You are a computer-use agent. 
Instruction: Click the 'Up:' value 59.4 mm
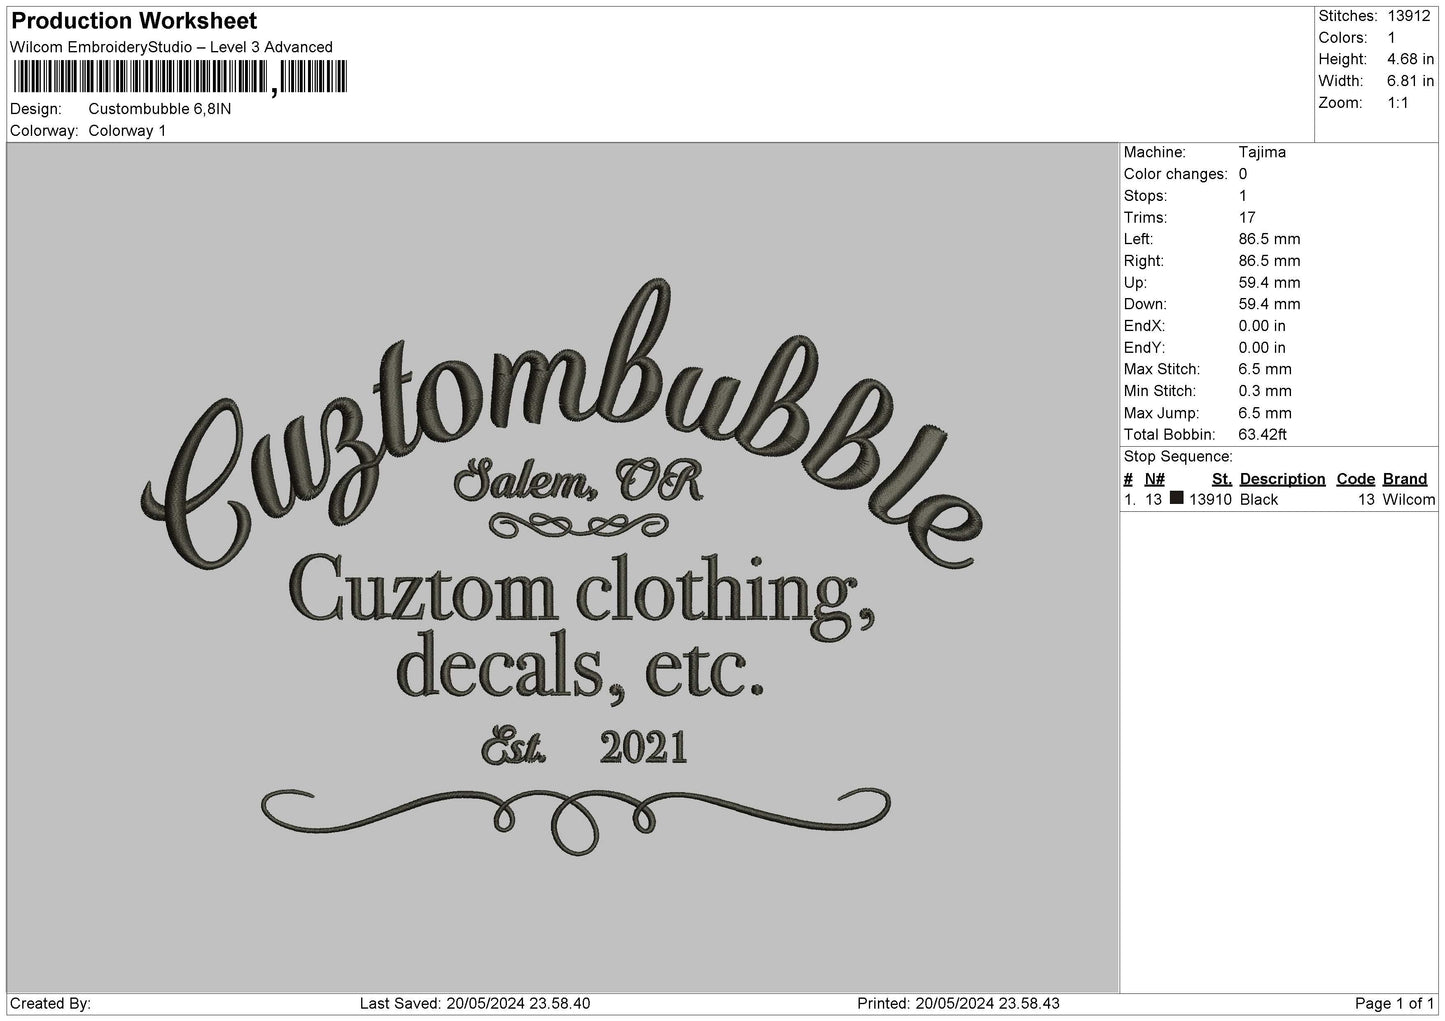[1269, 283]
